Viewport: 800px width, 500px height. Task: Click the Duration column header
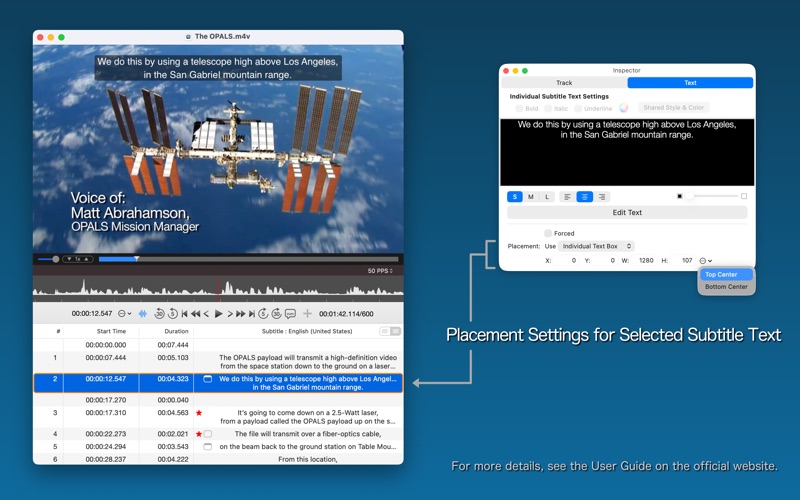pyautogui.click(x=177, y=331)
